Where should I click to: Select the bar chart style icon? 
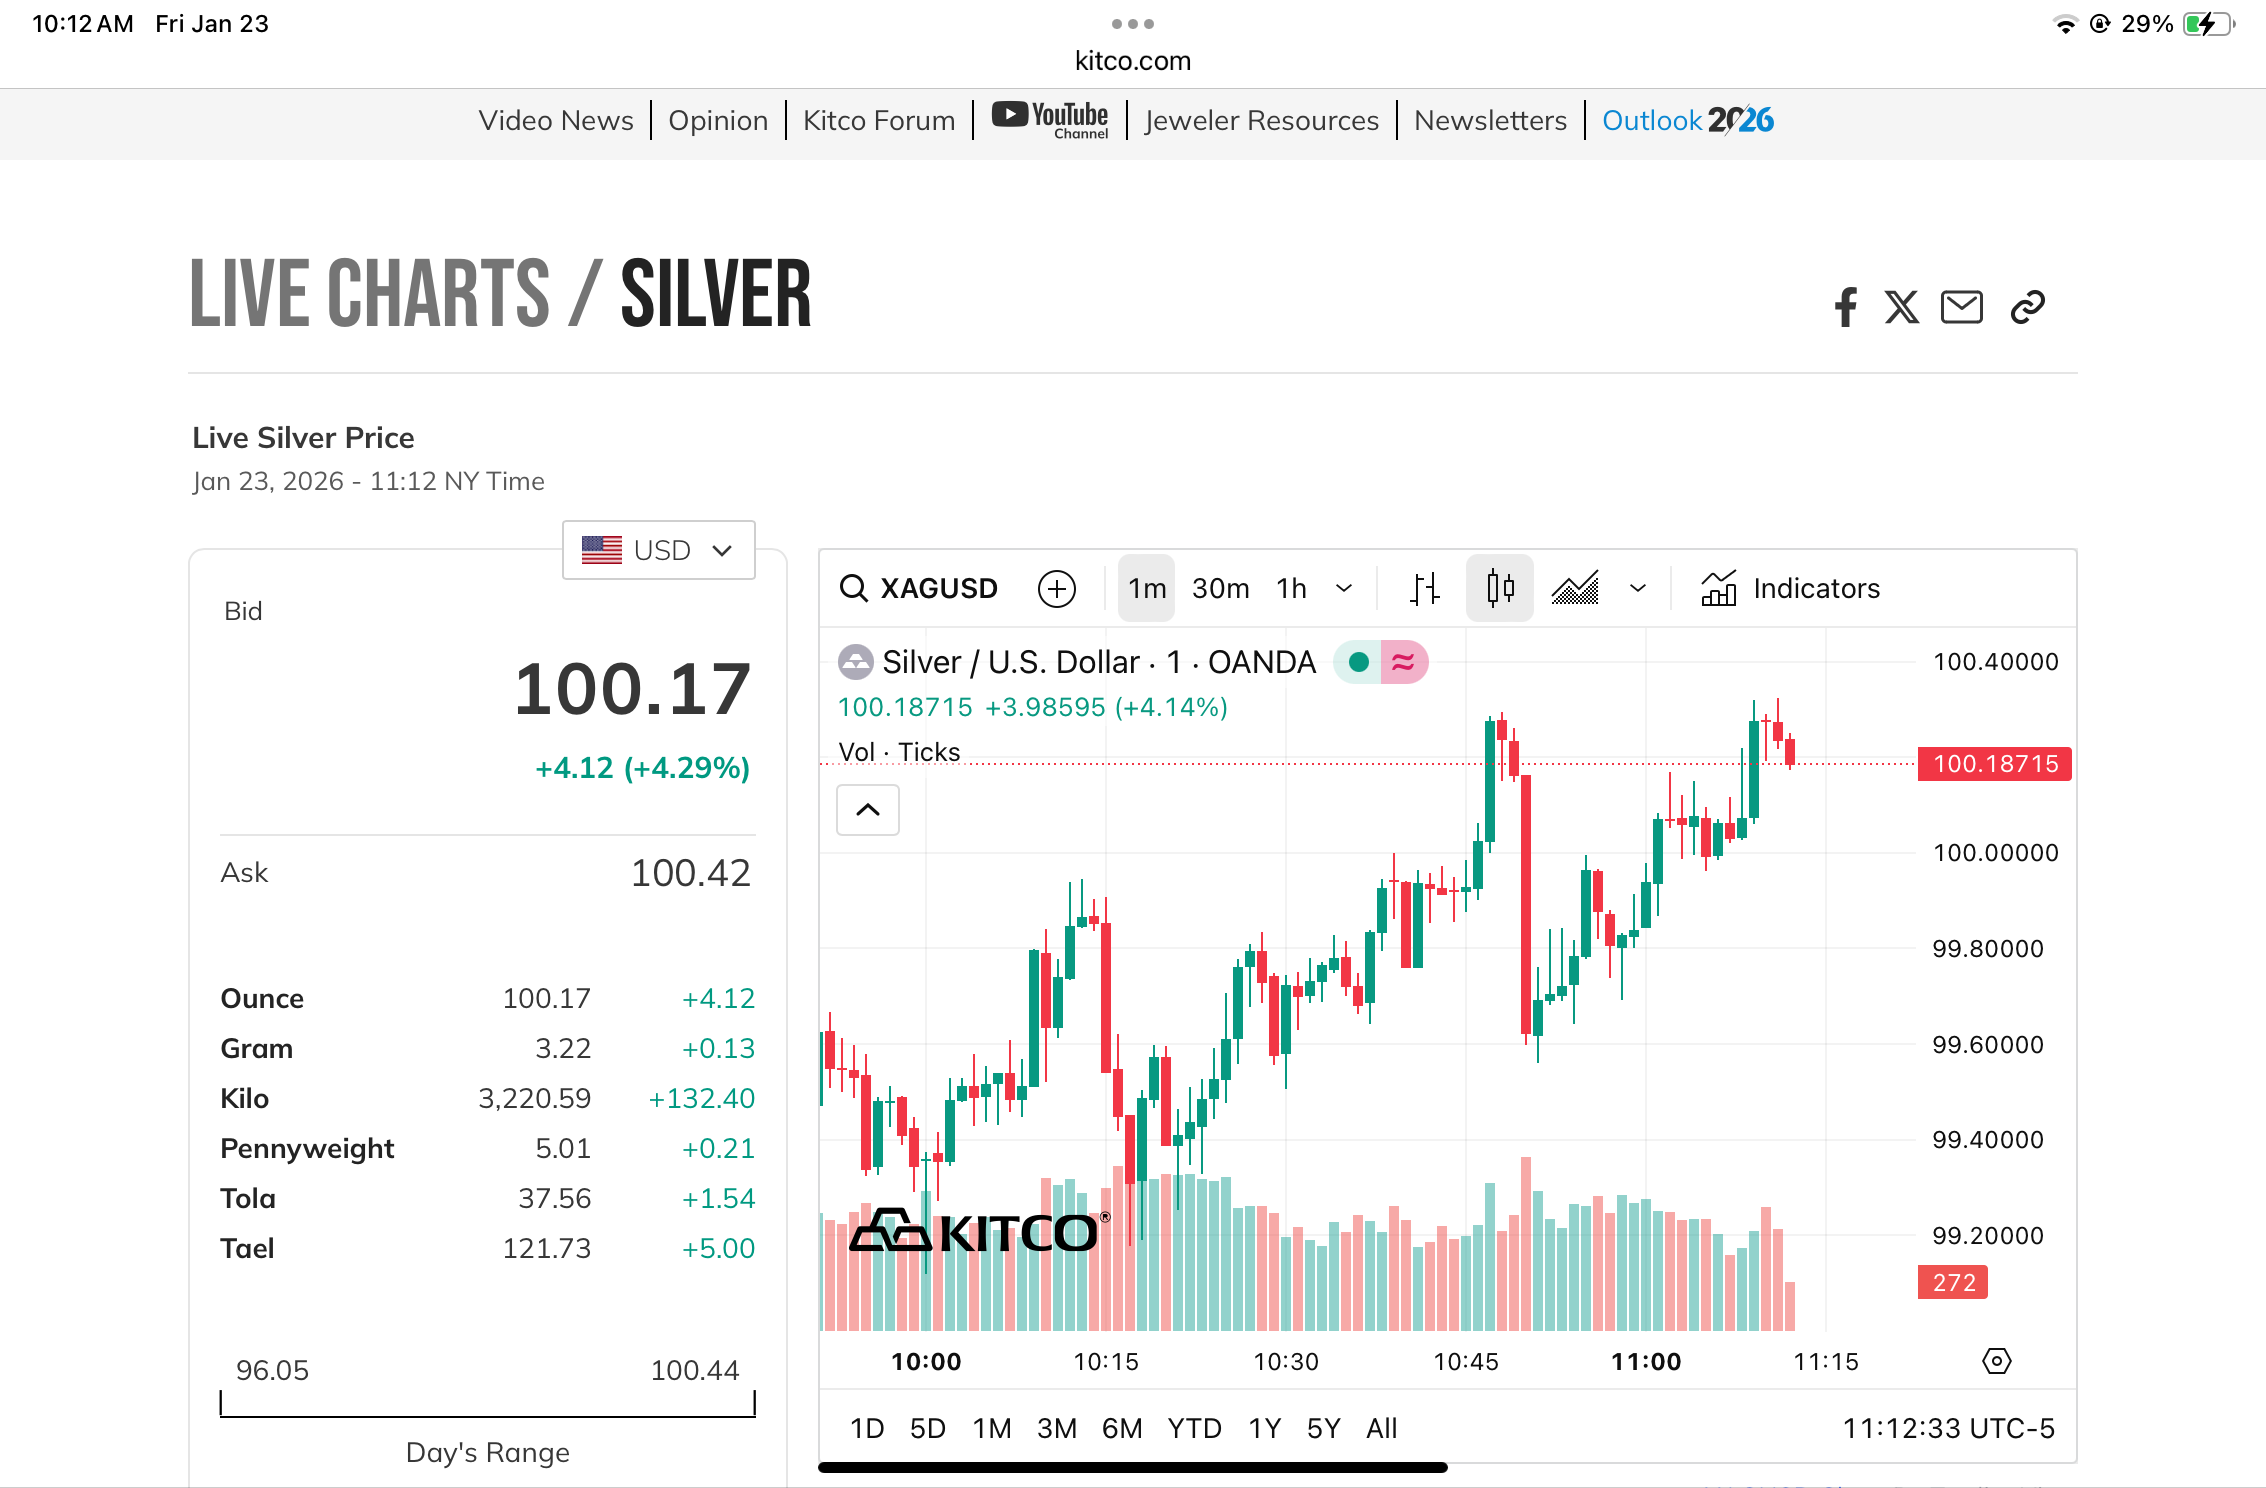tap(1425, 589)
